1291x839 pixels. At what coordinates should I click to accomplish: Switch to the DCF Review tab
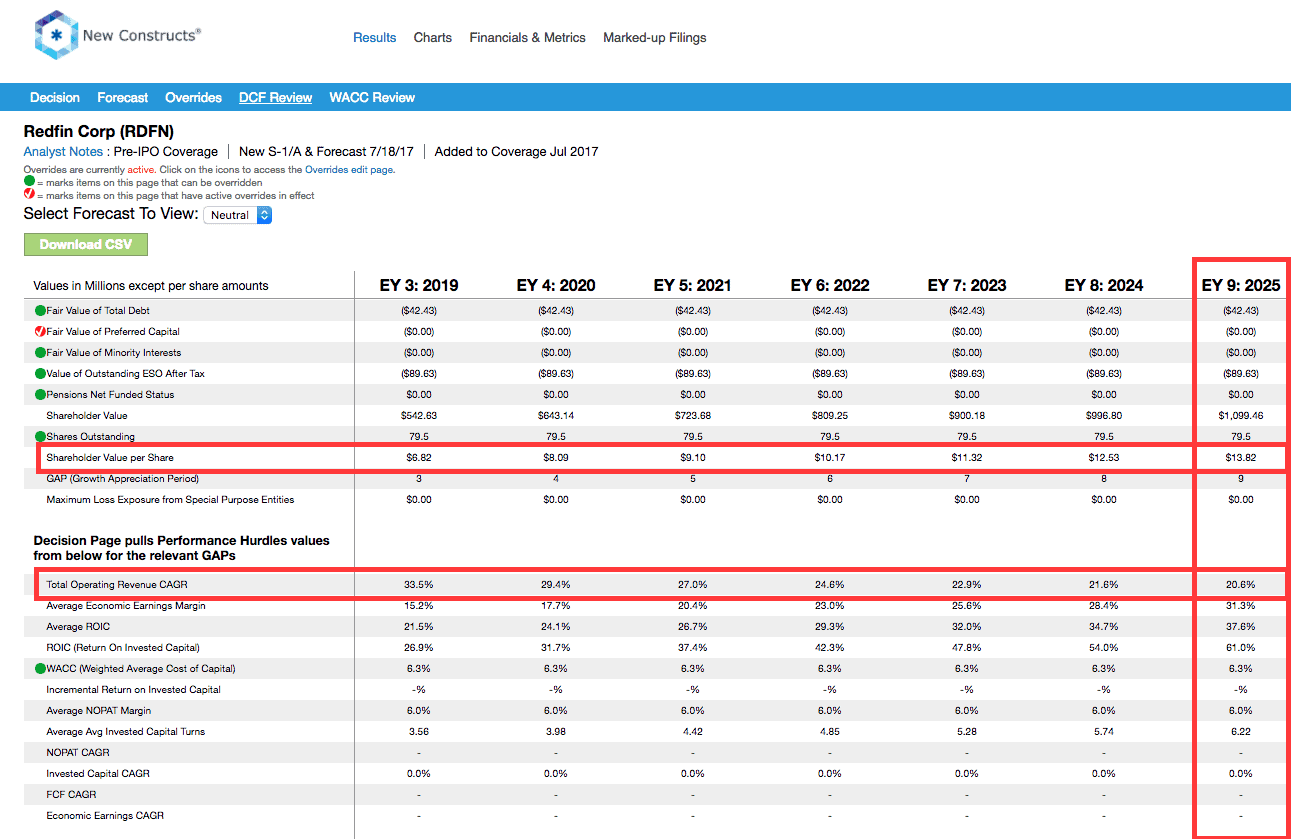pos(276,97)
